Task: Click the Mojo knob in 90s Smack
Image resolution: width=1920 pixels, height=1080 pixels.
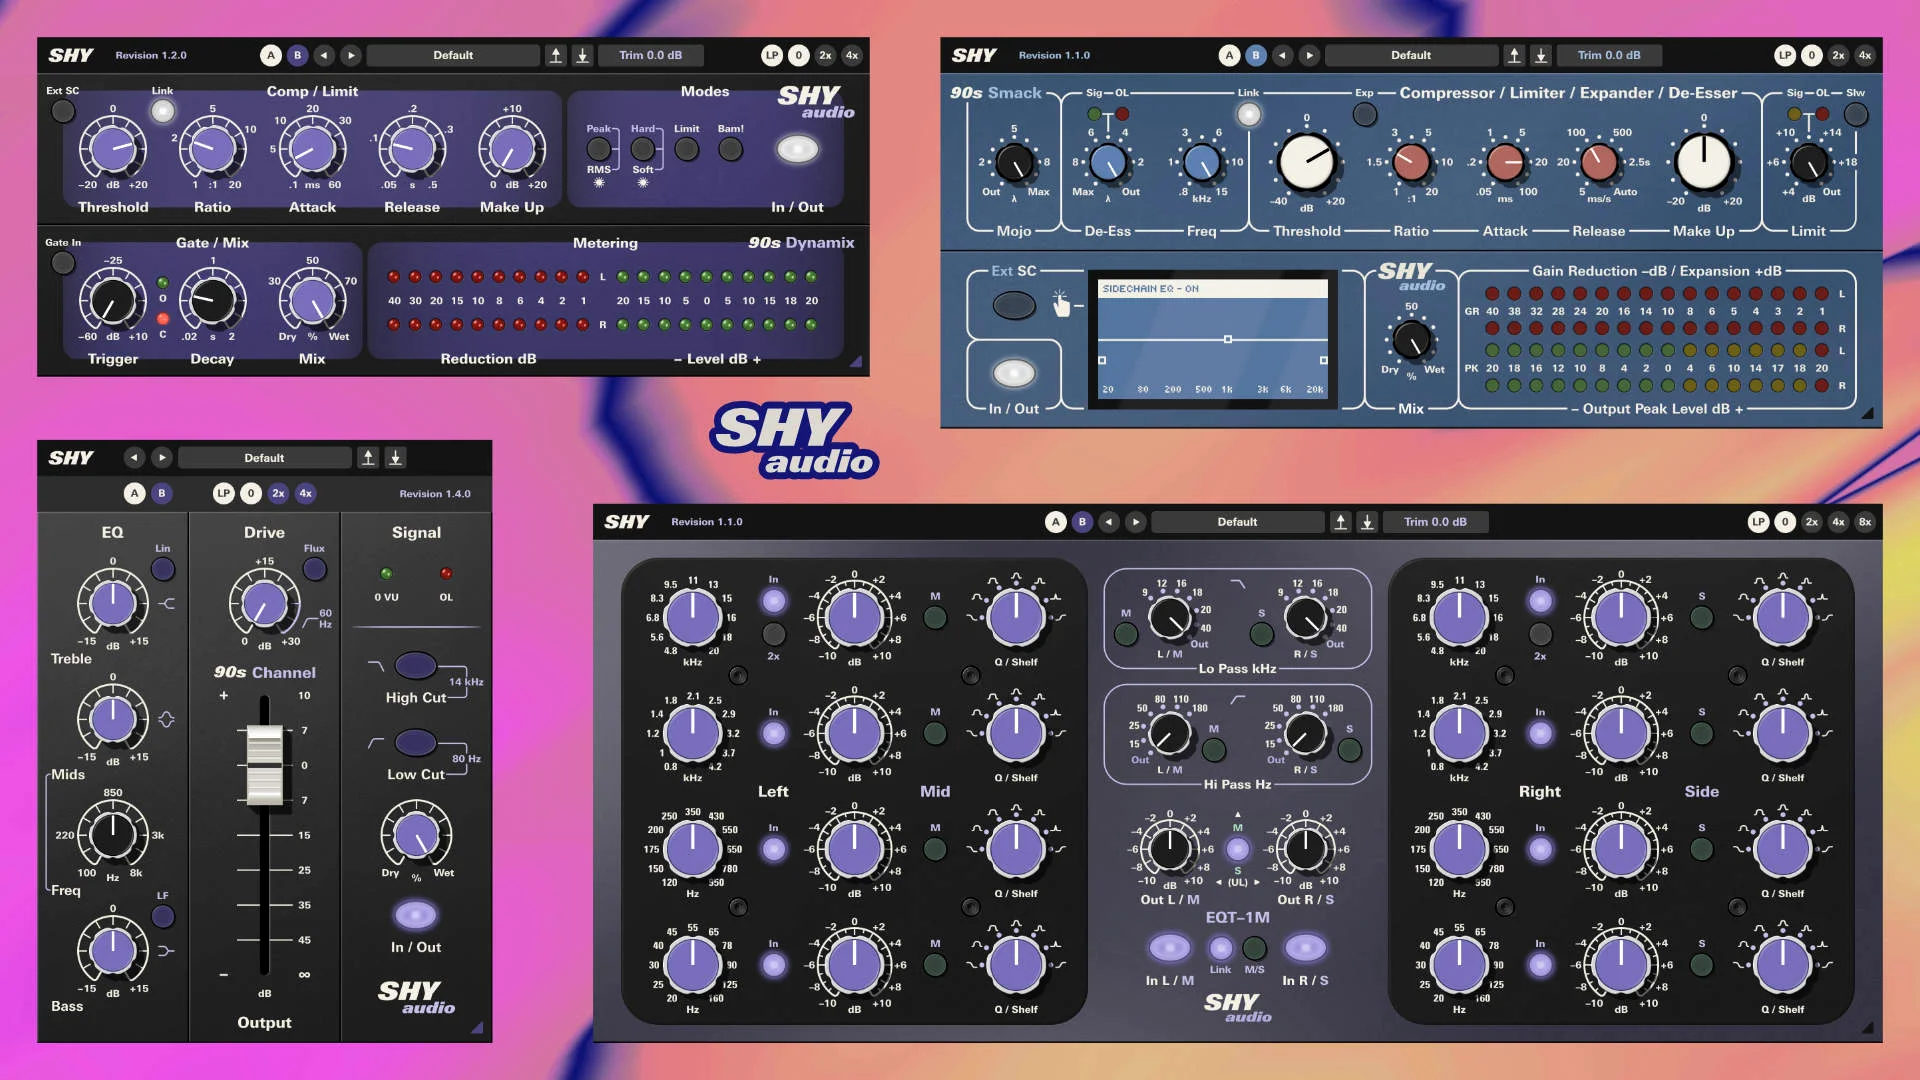Action: click(x=1015, y=162)
